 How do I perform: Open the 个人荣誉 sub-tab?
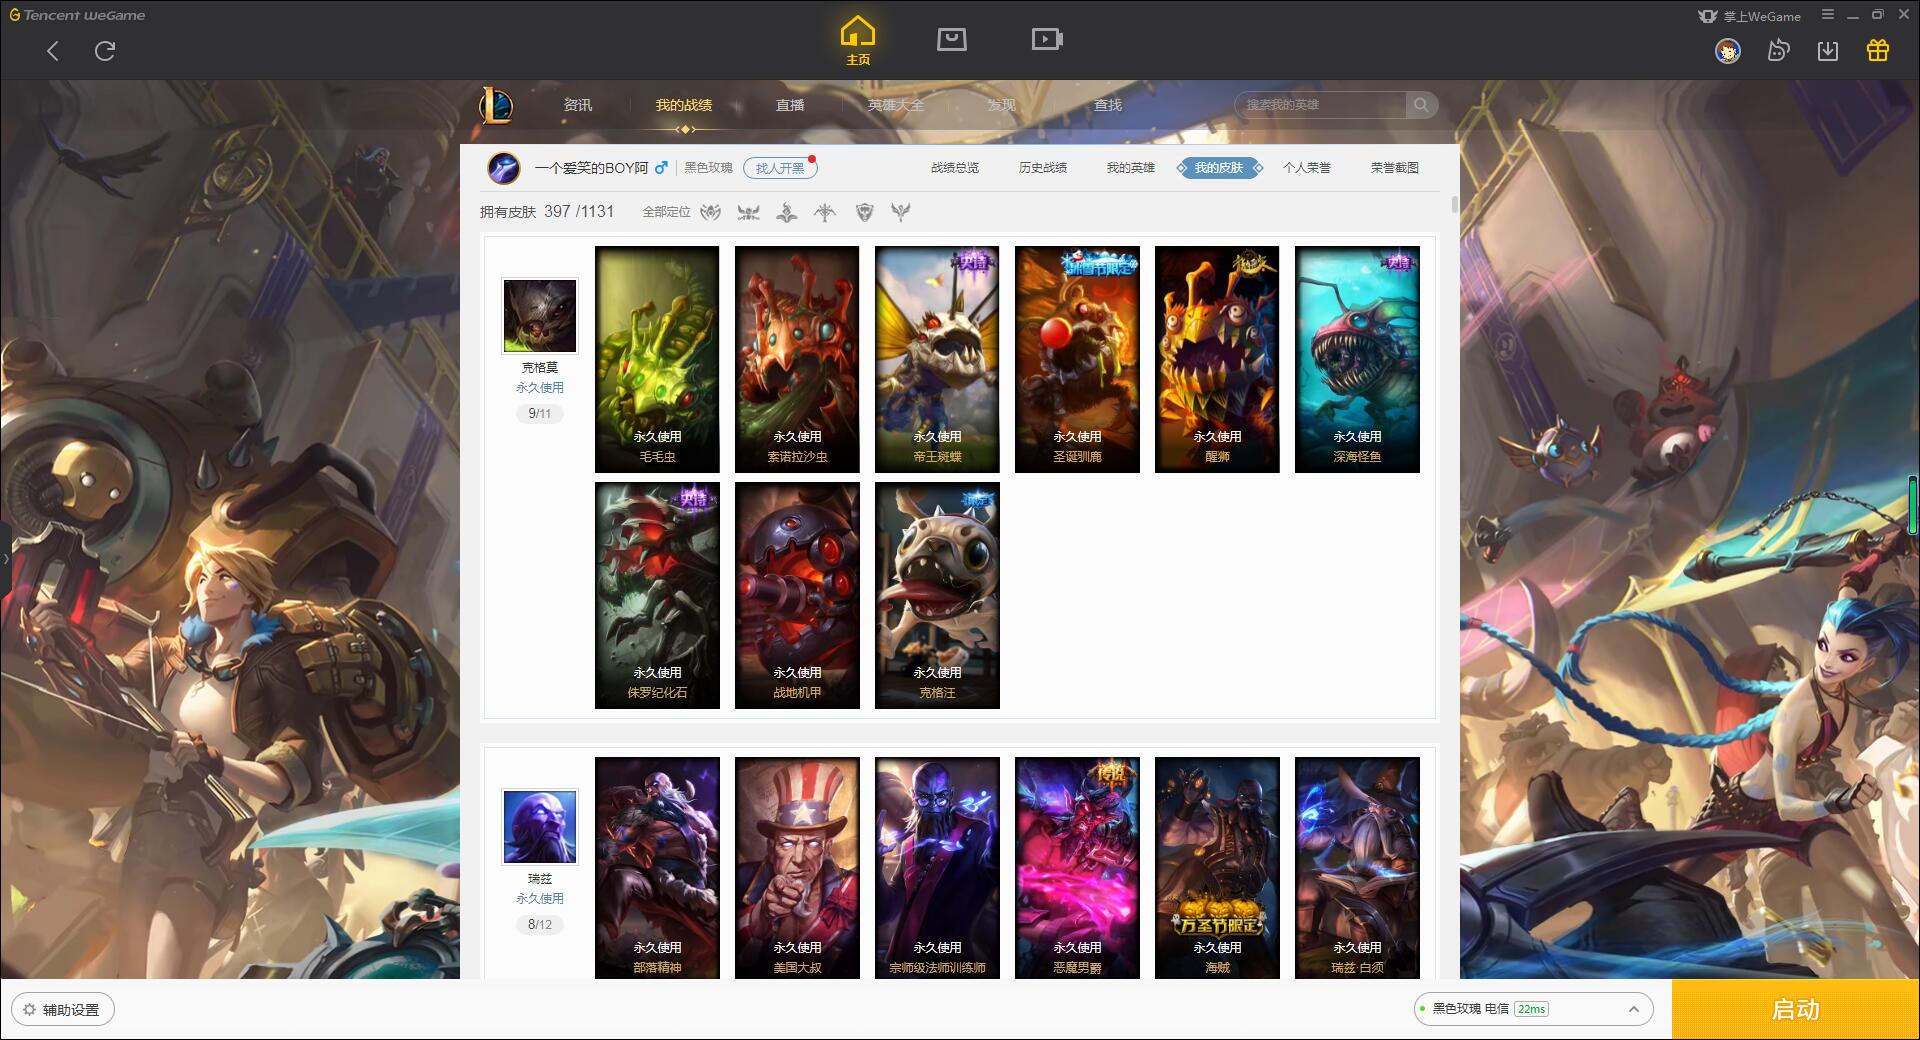coord(1307,168)
